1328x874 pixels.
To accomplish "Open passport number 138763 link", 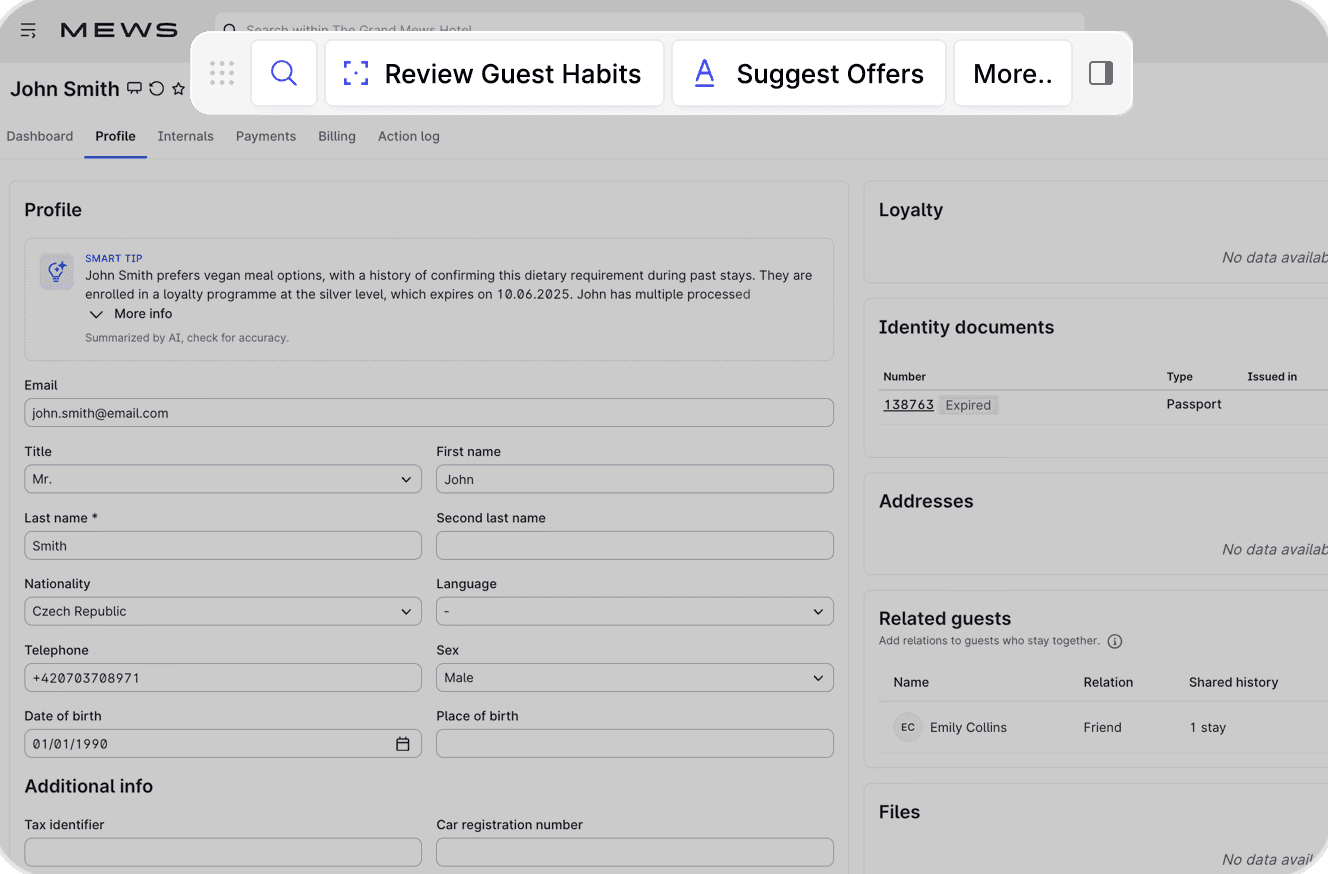I will tap(908, 405).
